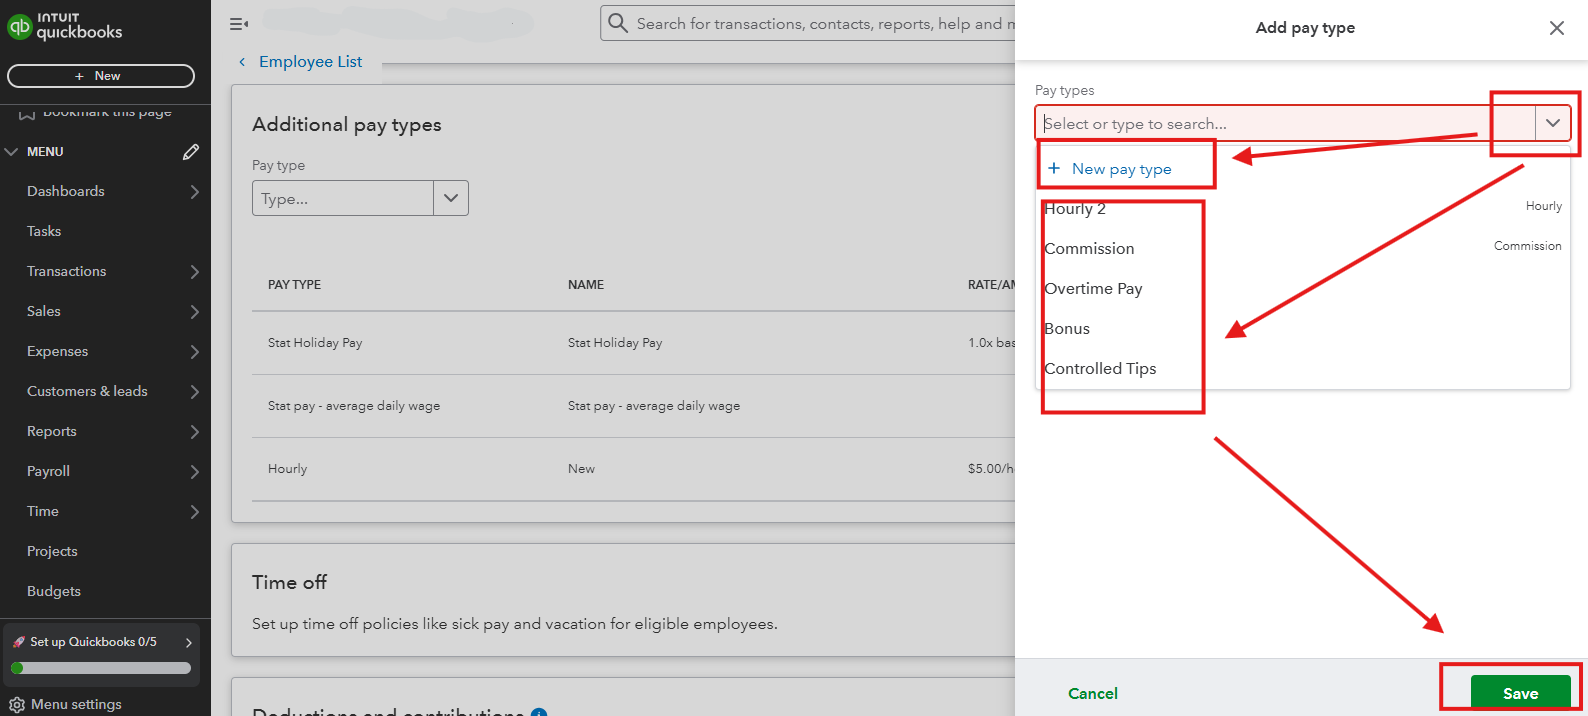This screenshot has width=1588, height=716.
Task: Open the Pay types dropdown arrow
Action: pyautogui.click(x=1553, y=123)
